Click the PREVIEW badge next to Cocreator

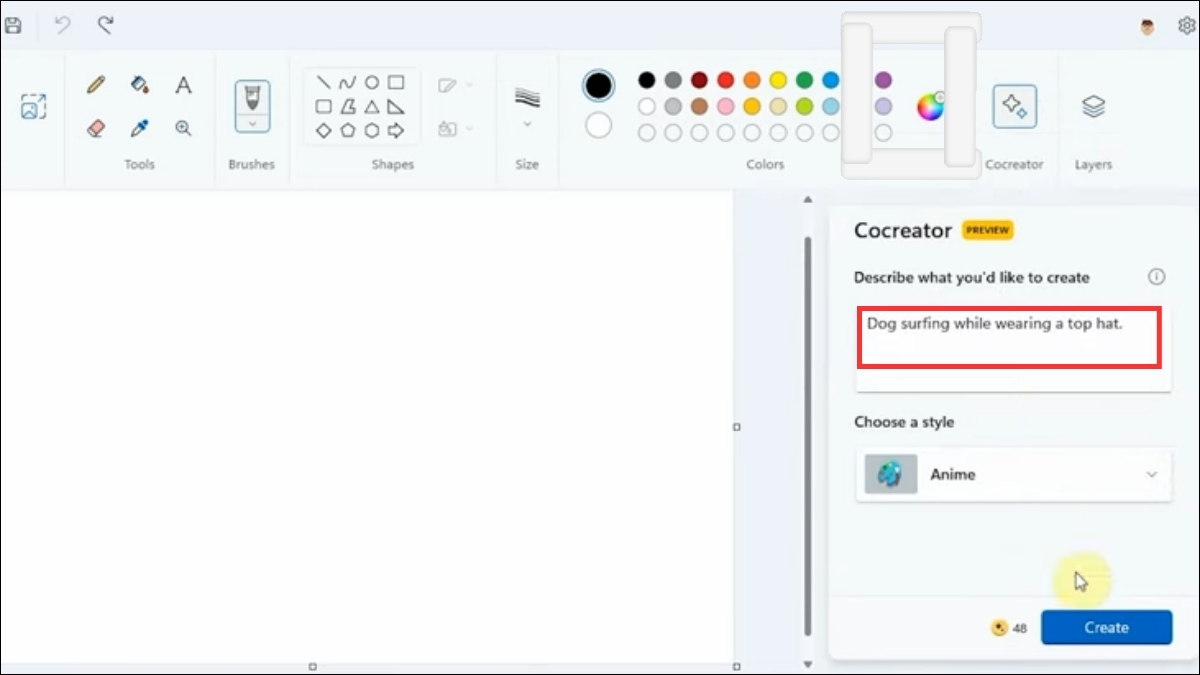point(987,230)
